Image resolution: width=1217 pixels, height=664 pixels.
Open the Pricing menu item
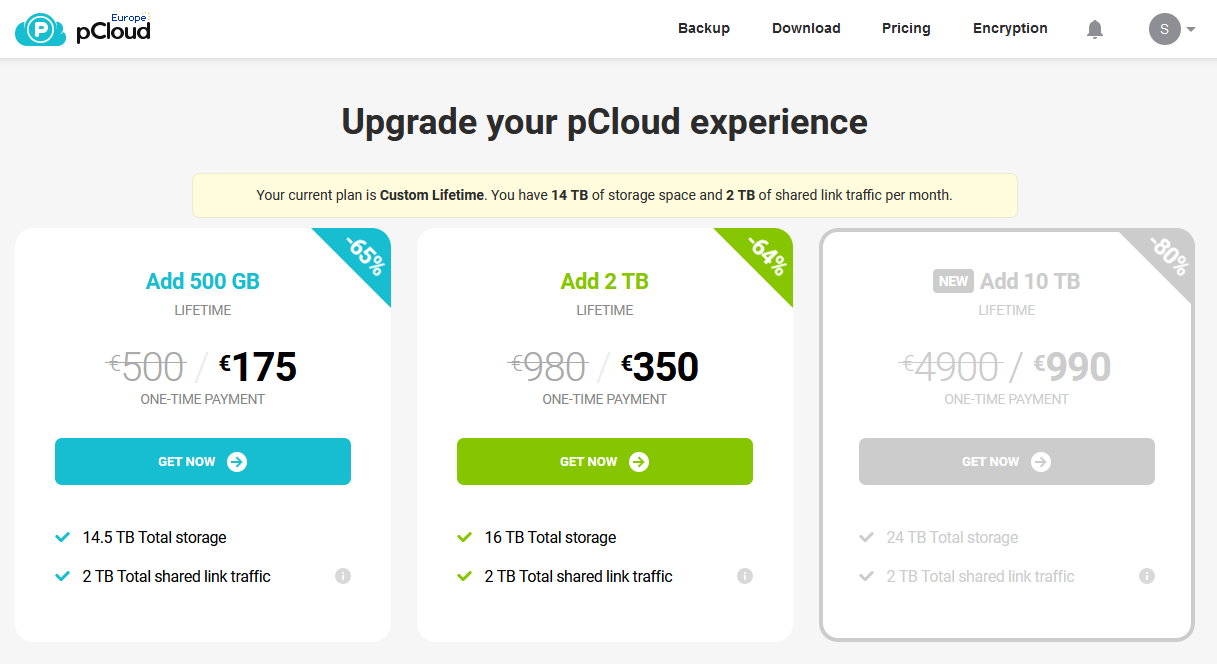[x=906, y=28]
